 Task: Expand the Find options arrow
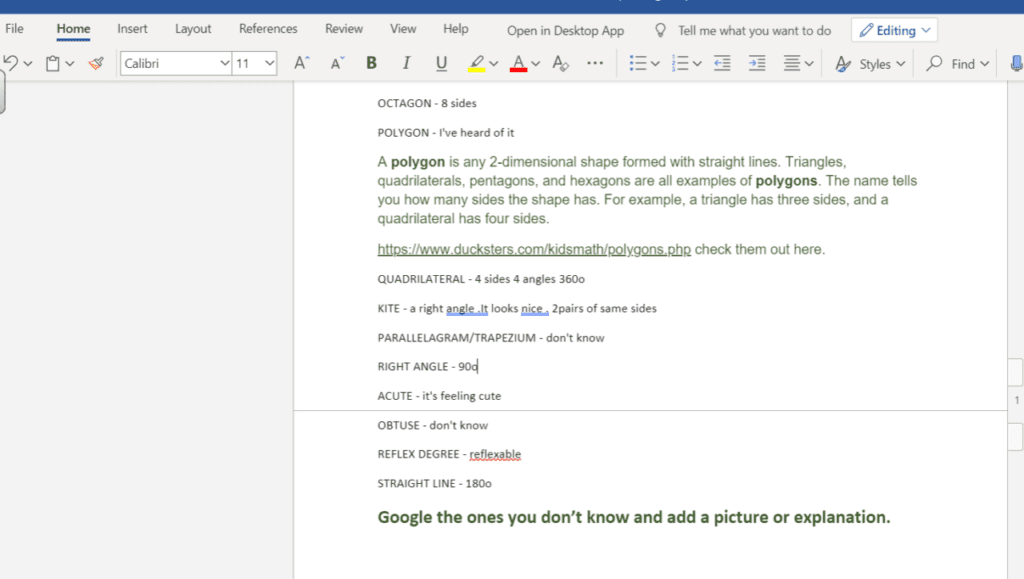(984, 64)
